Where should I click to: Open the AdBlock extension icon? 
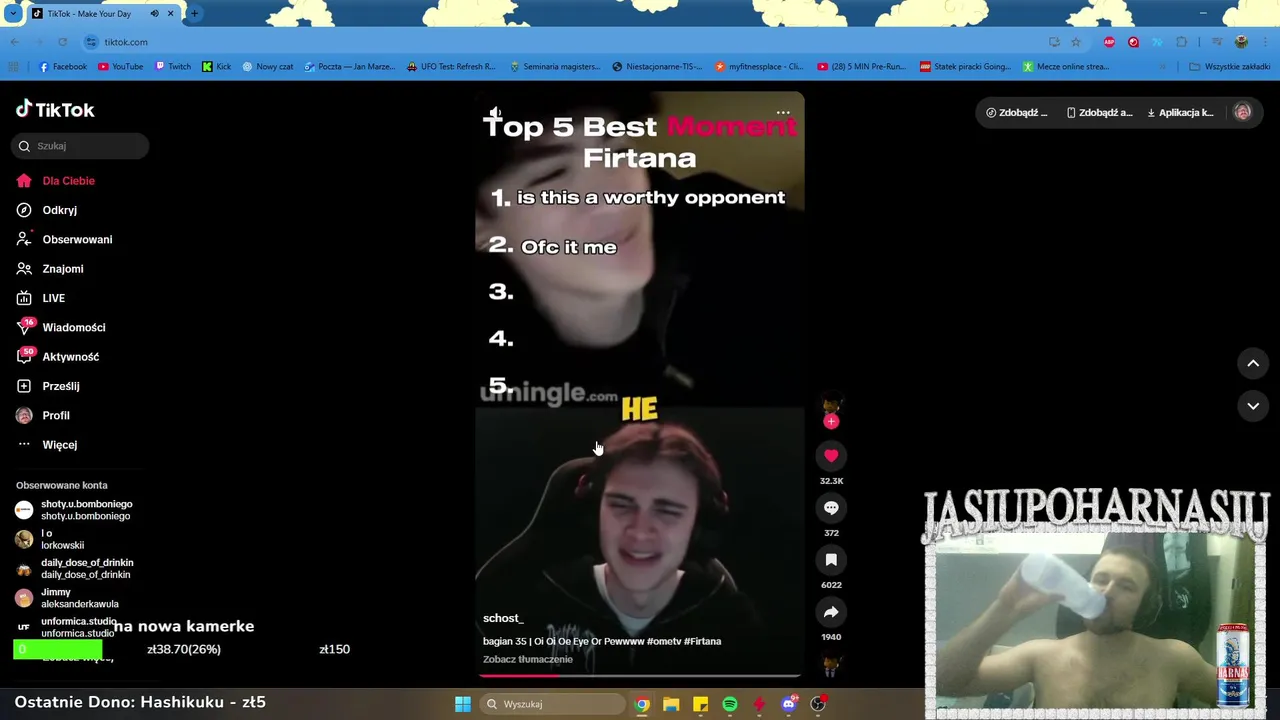[1109, 42]
